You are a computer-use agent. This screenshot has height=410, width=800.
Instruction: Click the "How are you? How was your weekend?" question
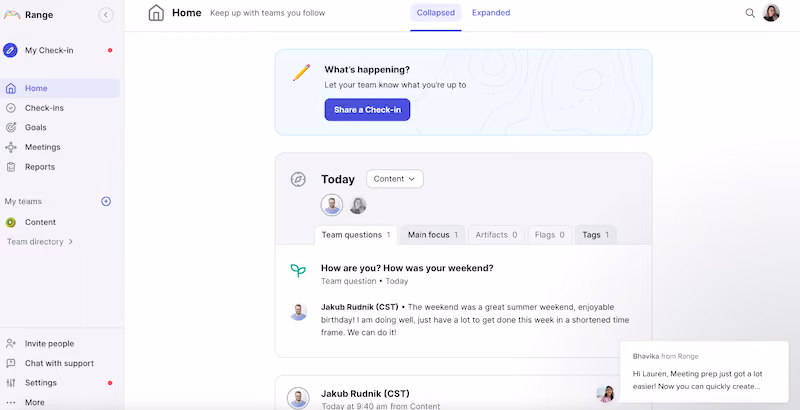pyautogui.click(x=407, y=268)
